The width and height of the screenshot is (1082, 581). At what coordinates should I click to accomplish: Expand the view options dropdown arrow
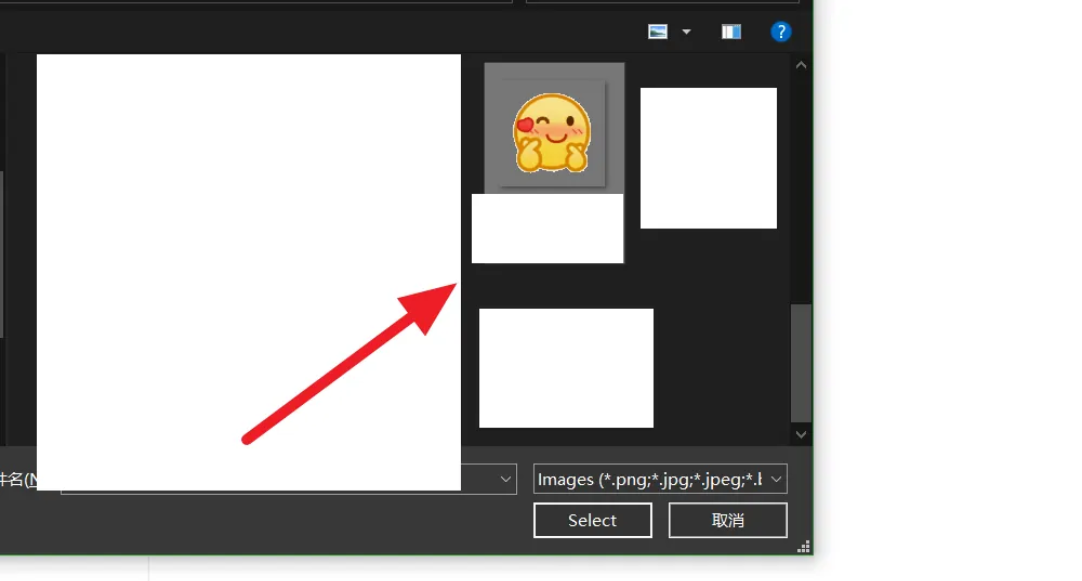pos(686,32)
